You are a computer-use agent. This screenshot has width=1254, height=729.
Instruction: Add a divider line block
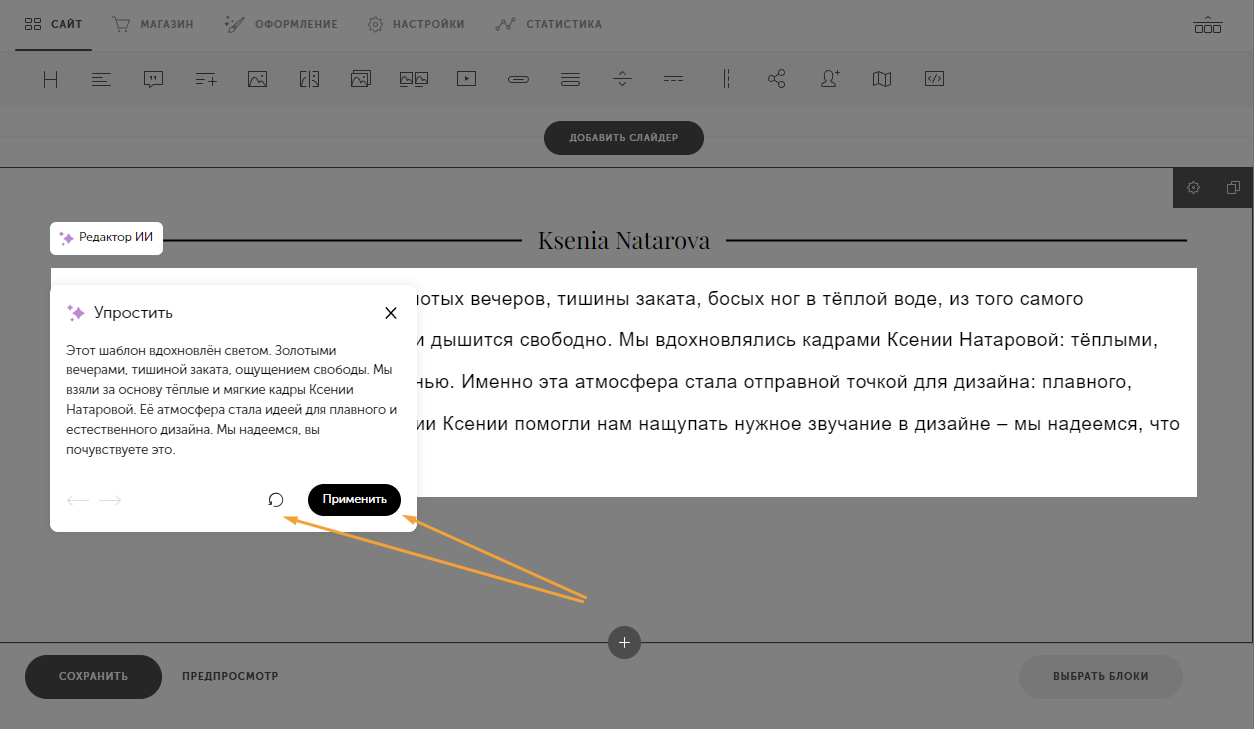click(673, 78)
